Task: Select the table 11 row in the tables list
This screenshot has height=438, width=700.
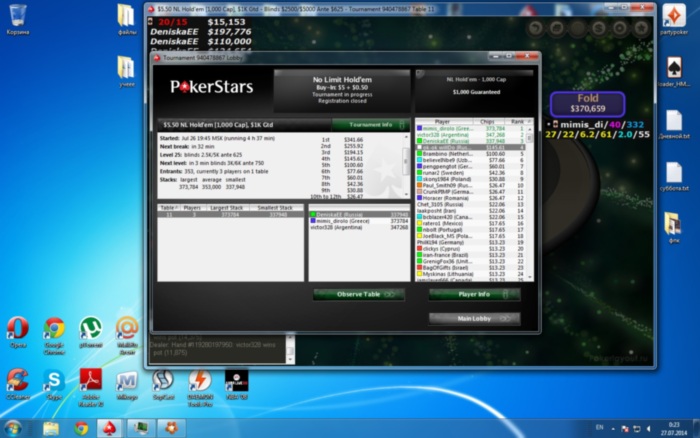Action: pos(230,214)
